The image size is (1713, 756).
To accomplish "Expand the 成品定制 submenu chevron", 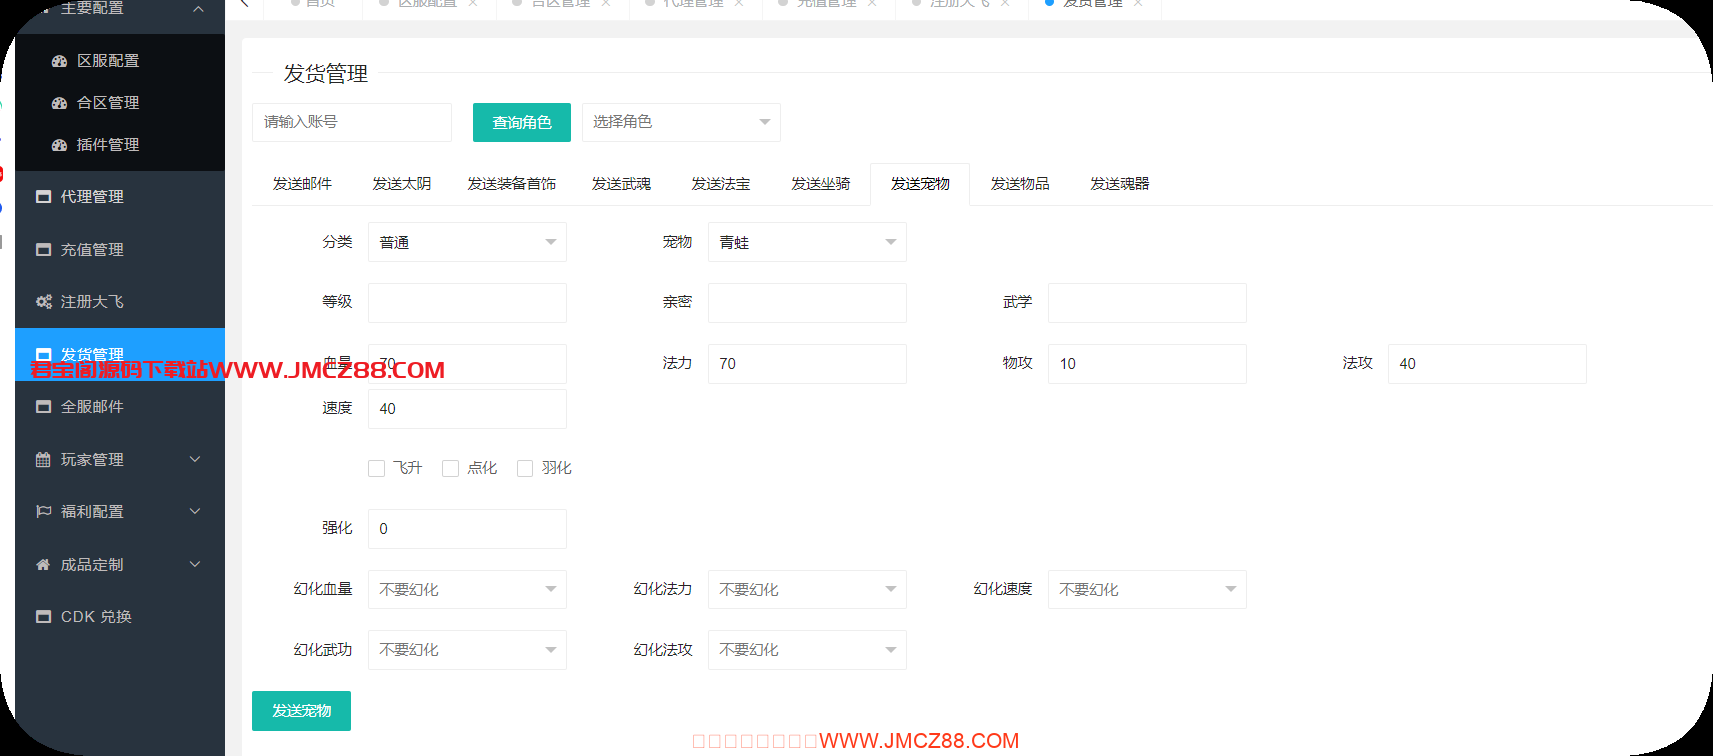I will pos(195,565).
